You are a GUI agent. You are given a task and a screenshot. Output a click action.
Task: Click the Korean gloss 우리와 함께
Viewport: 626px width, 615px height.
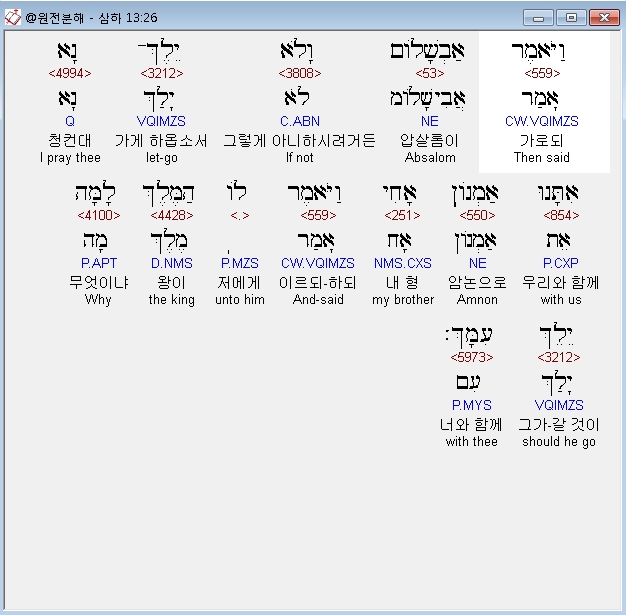(561, 283)
